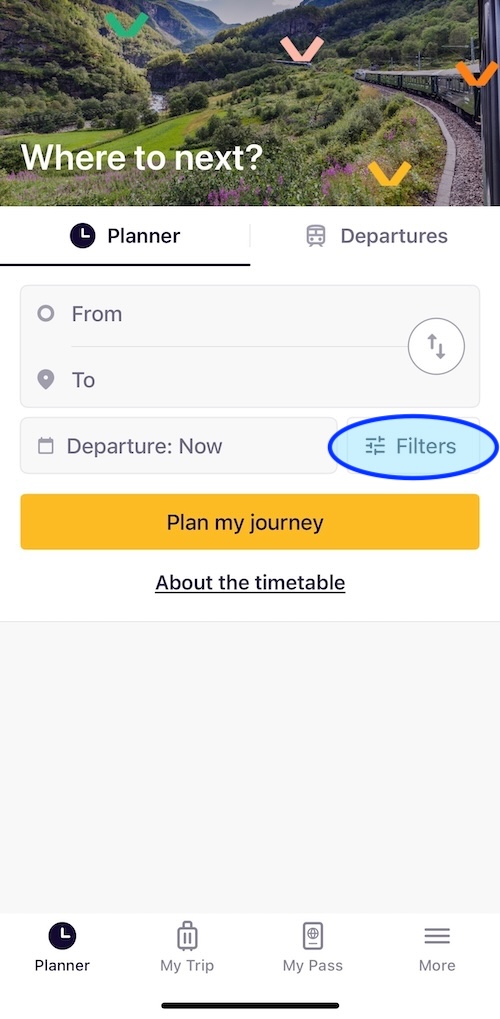Tap the Where to next? banner image

(x=250, y=103)
